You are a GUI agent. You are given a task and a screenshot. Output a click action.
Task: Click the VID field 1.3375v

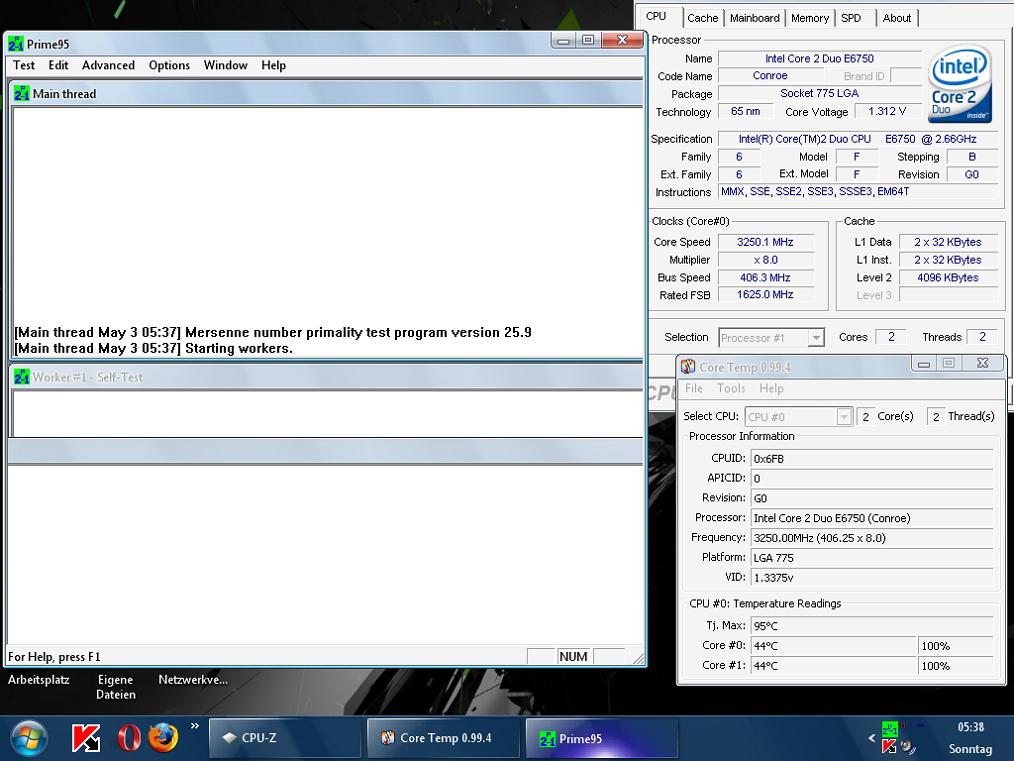(x=872, y=577)
